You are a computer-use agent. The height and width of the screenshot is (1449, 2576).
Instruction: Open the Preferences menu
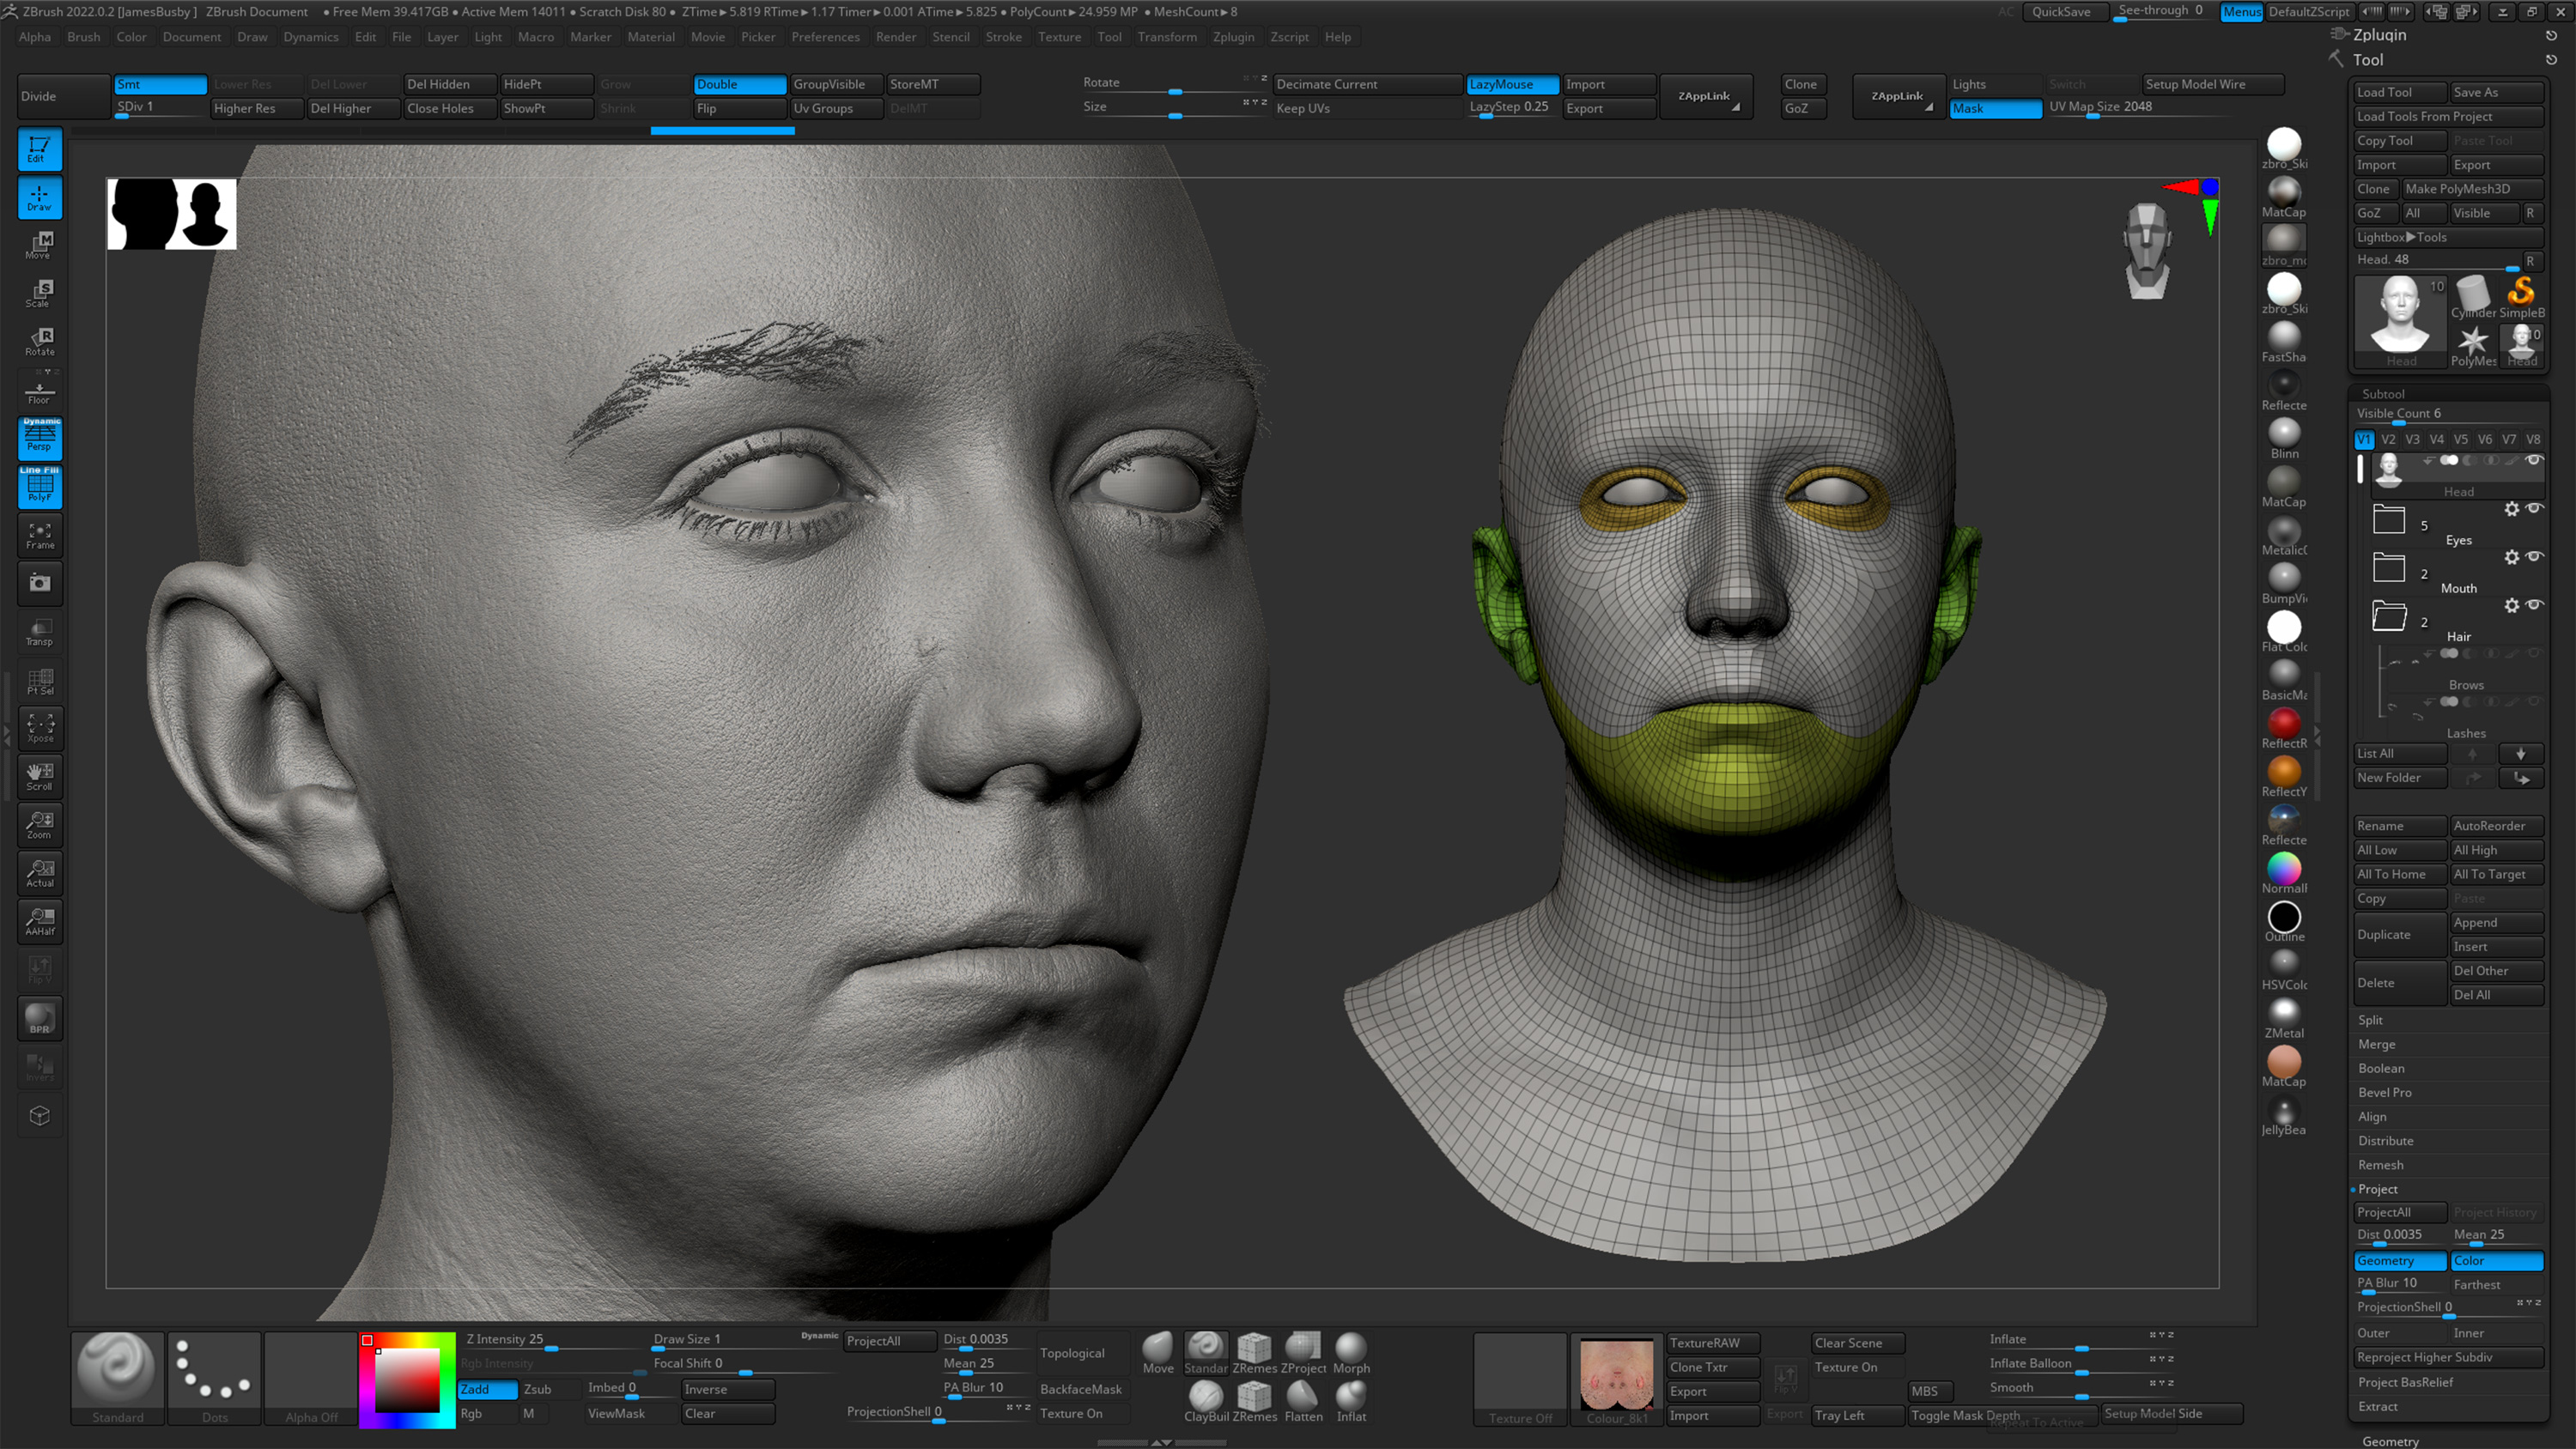coord(826,37)
